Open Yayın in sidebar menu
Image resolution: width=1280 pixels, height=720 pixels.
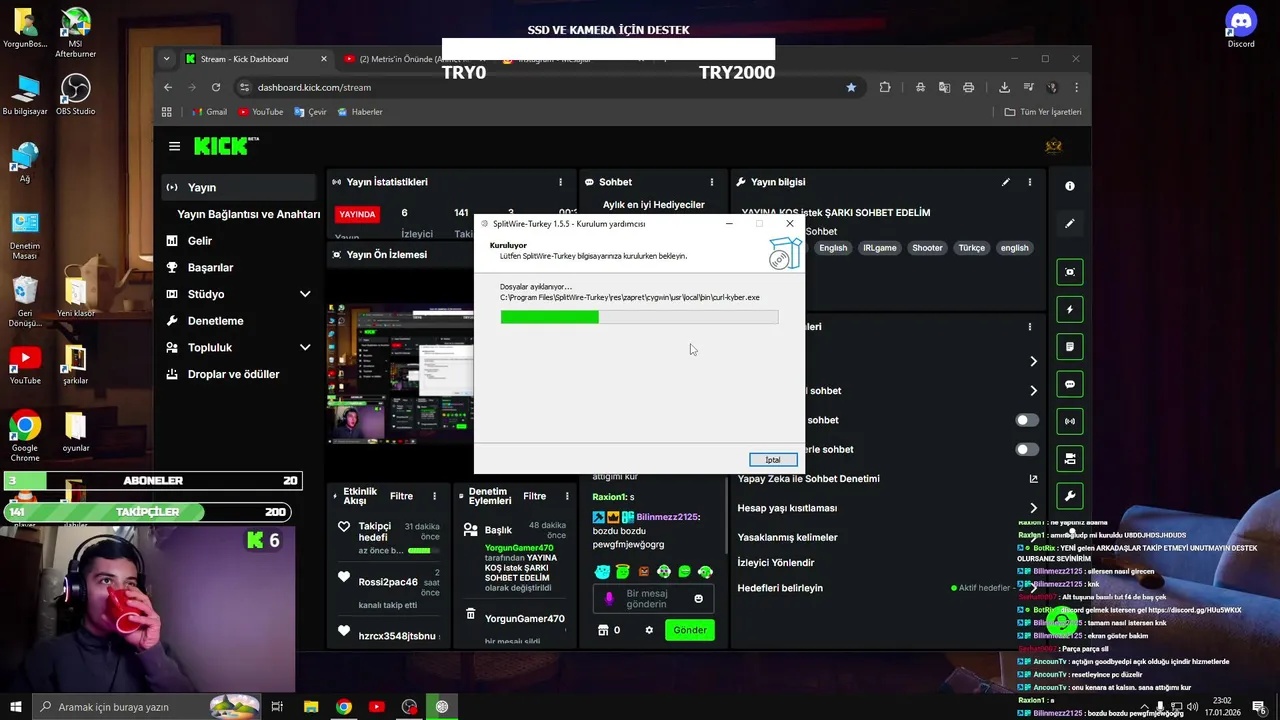[238, 187]
